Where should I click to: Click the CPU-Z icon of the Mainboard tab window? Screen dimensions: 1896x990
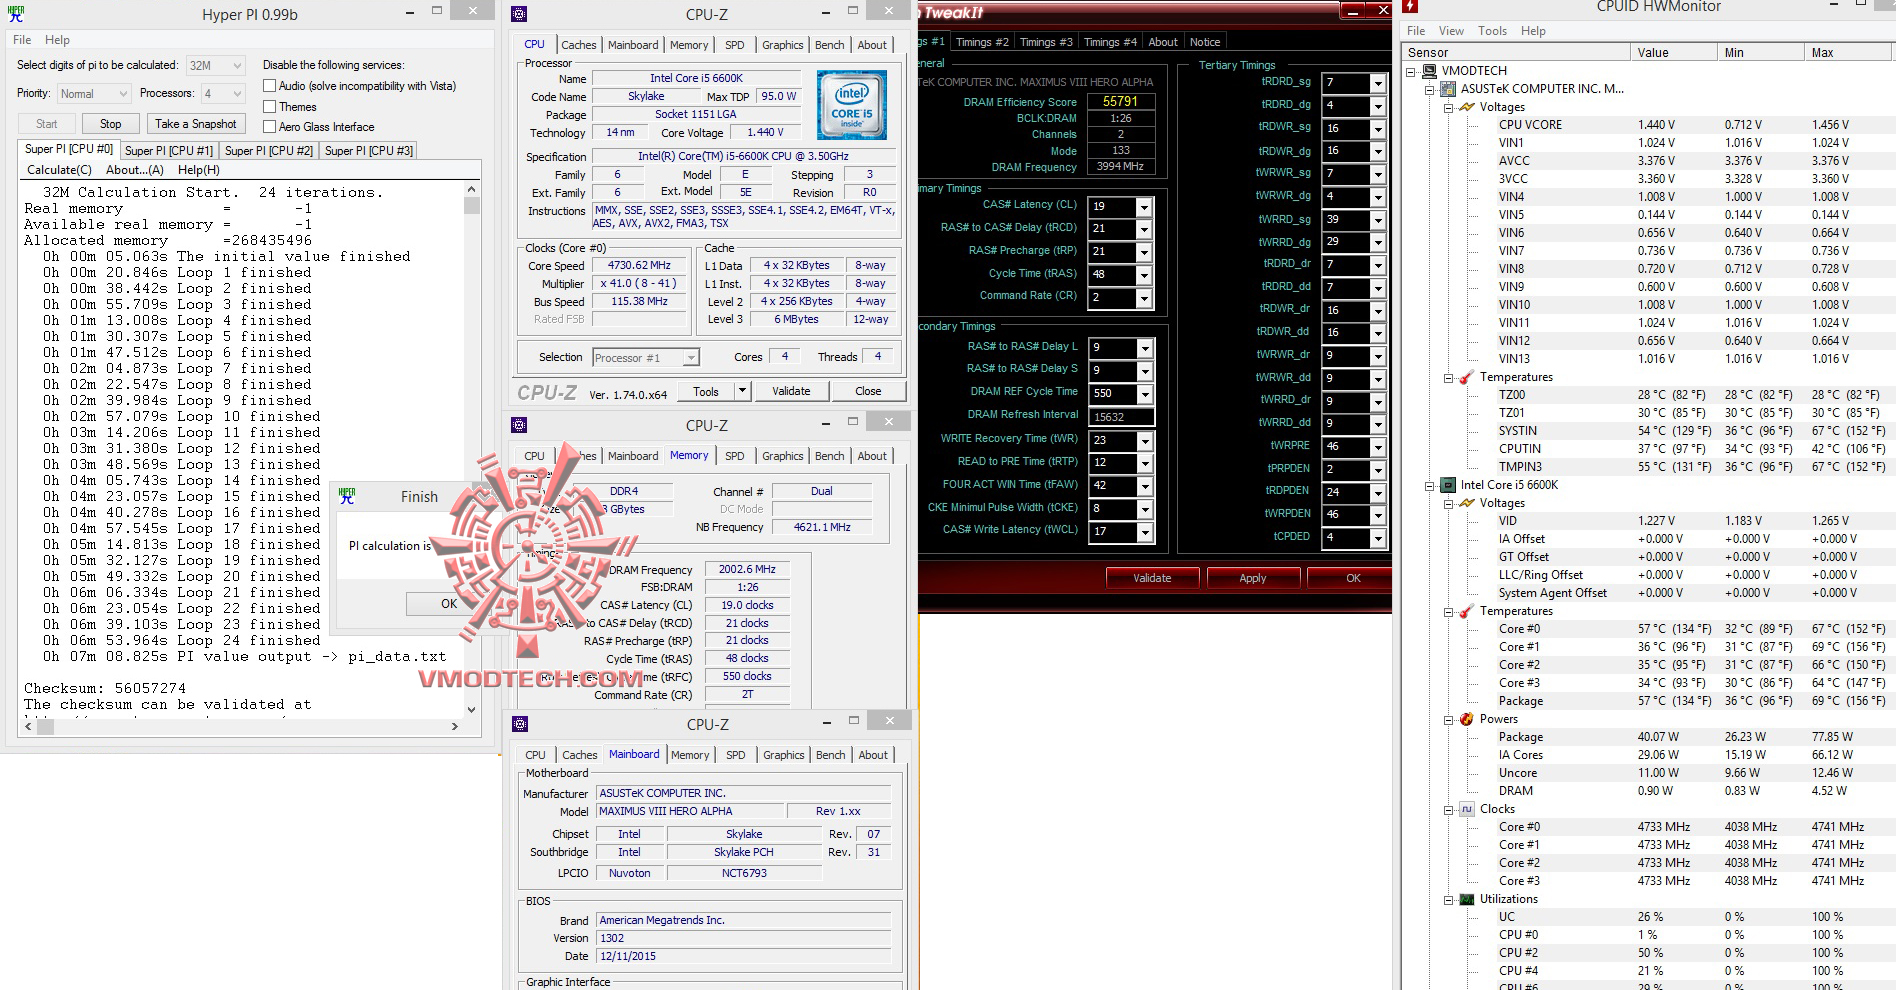coord(519,724)
